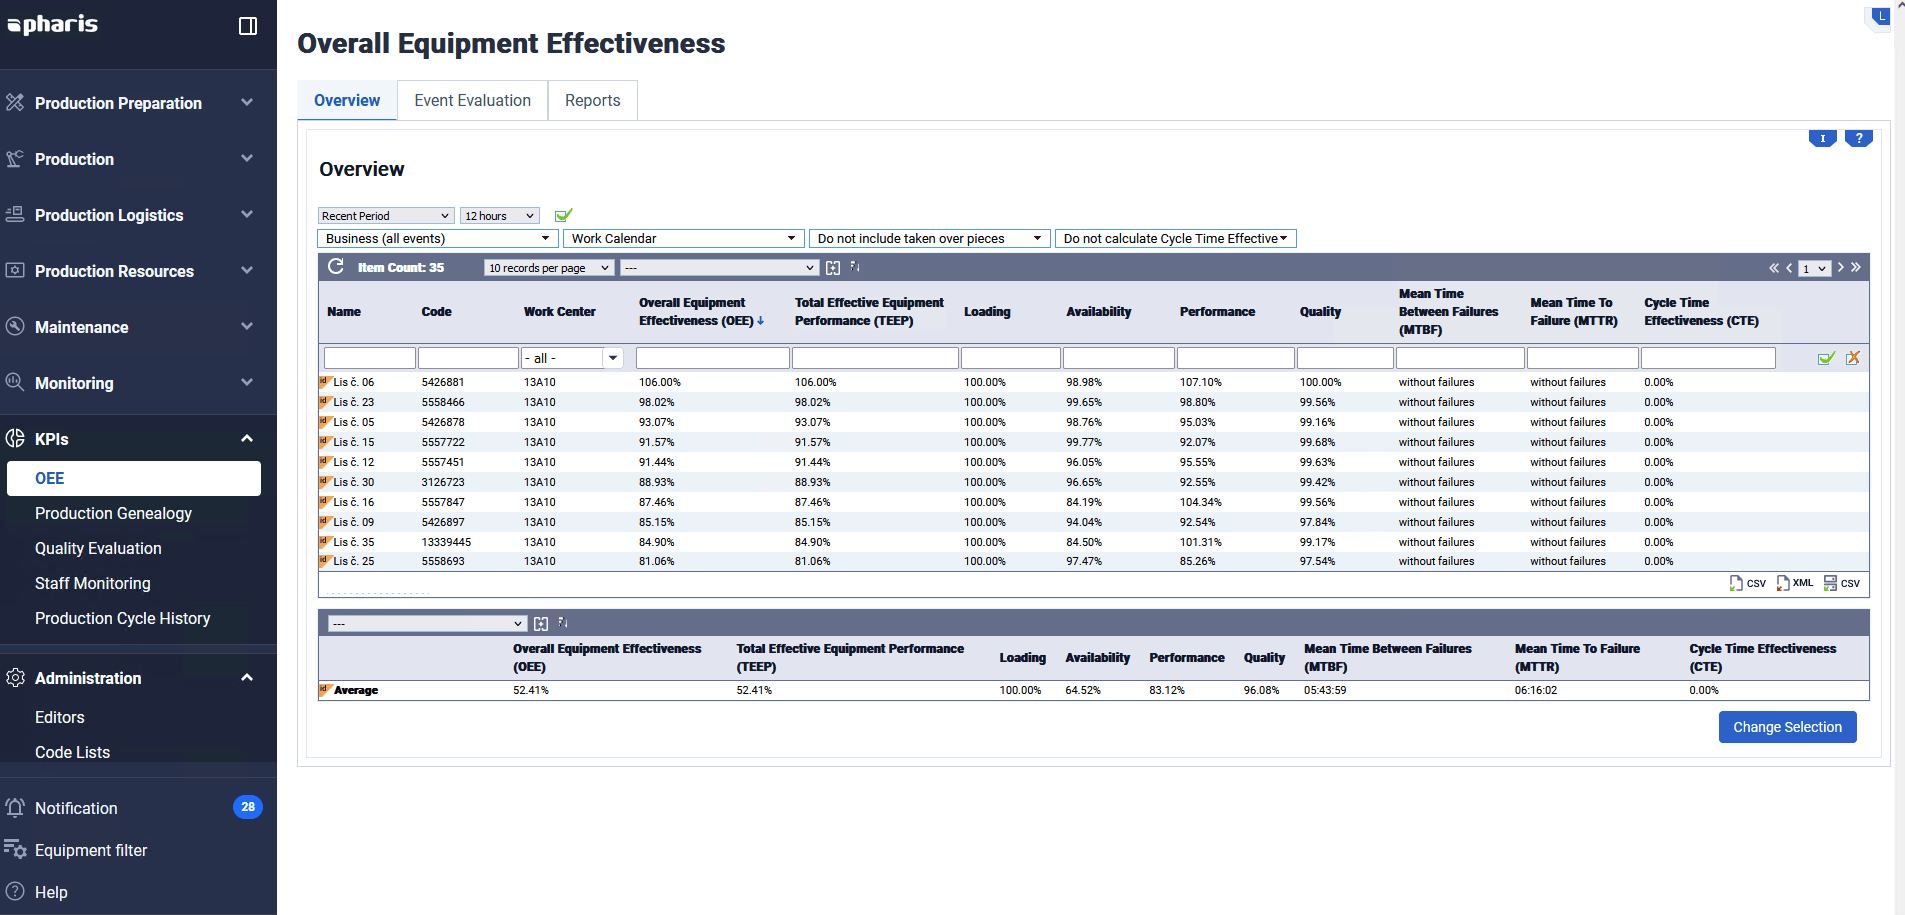Click the blue info badge icon
1905x915 pixels.
1822,138
